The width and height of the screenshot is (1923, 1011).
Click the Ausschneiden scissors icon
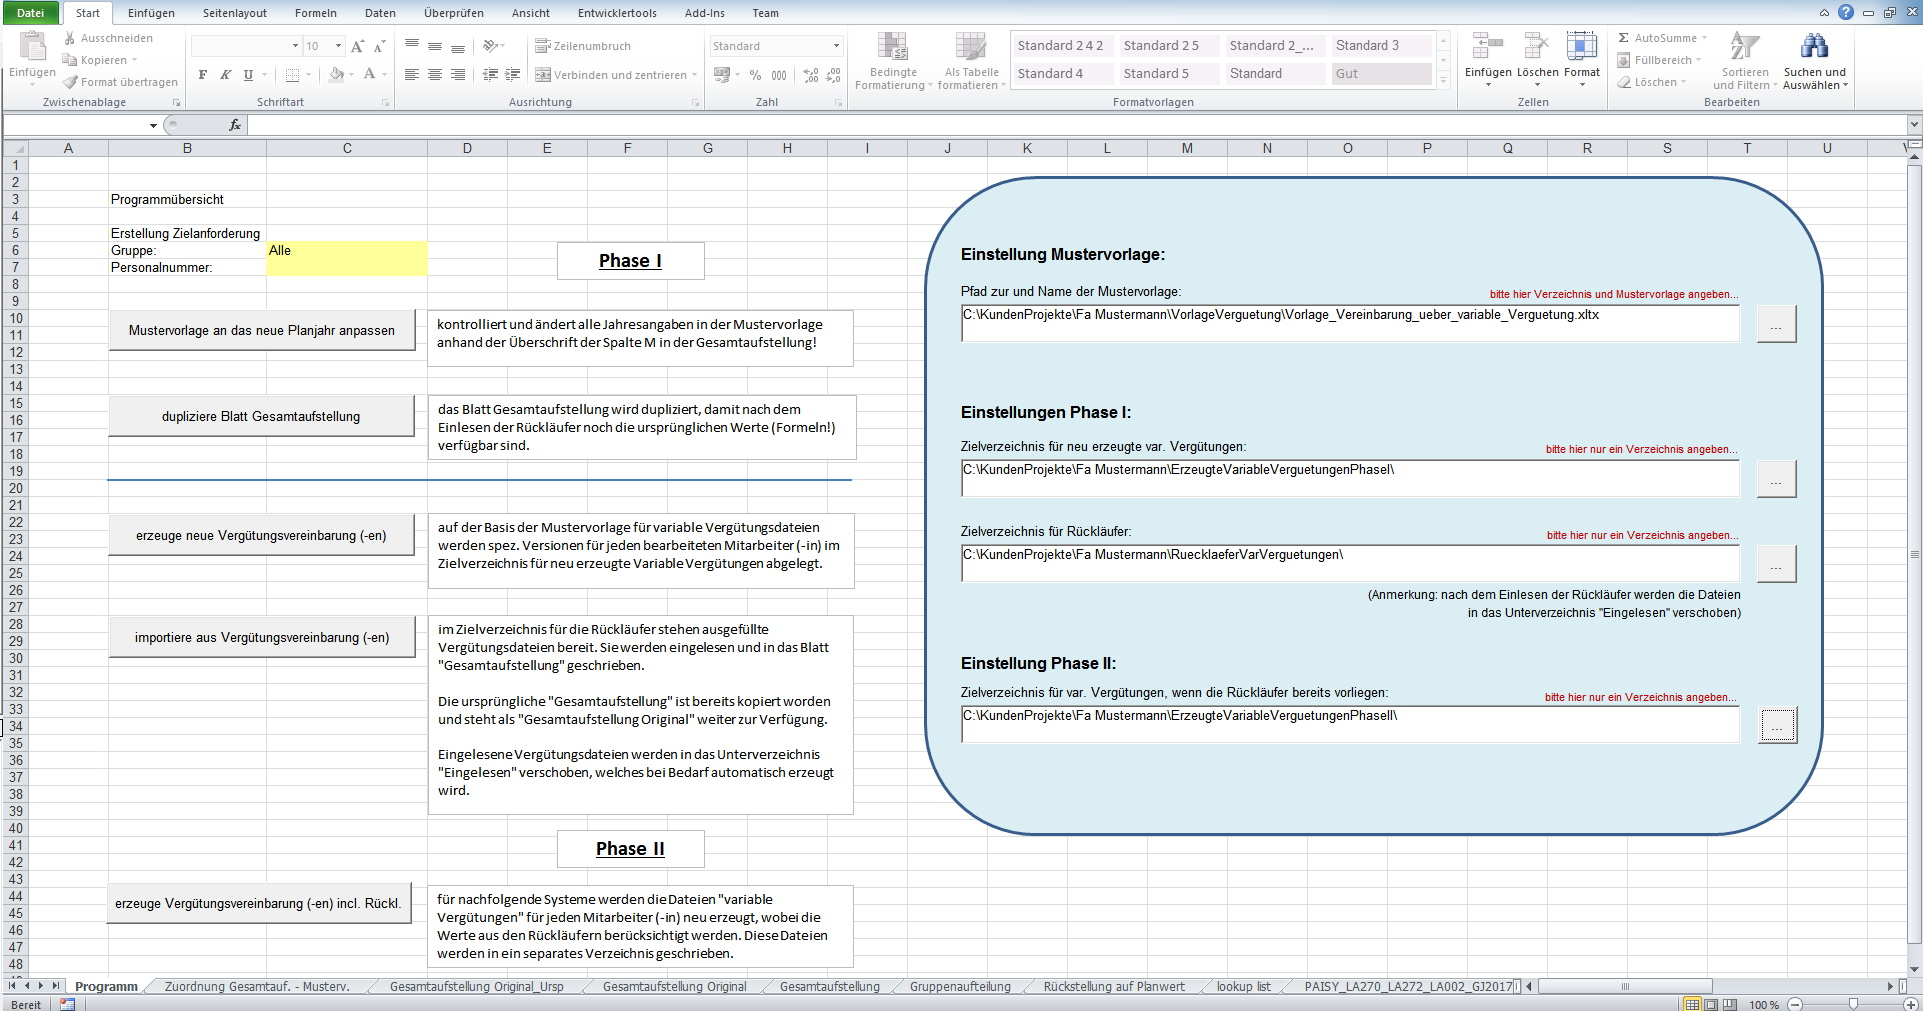(x=70, y=38)
